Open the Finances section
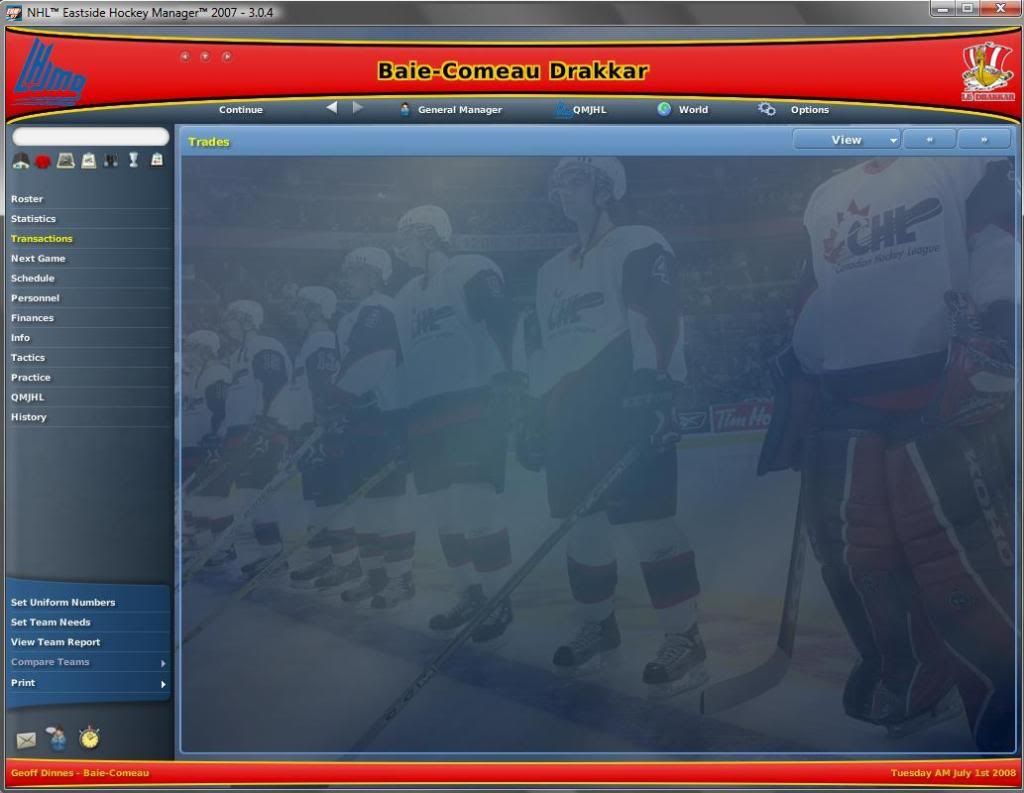 coord(32,318)
